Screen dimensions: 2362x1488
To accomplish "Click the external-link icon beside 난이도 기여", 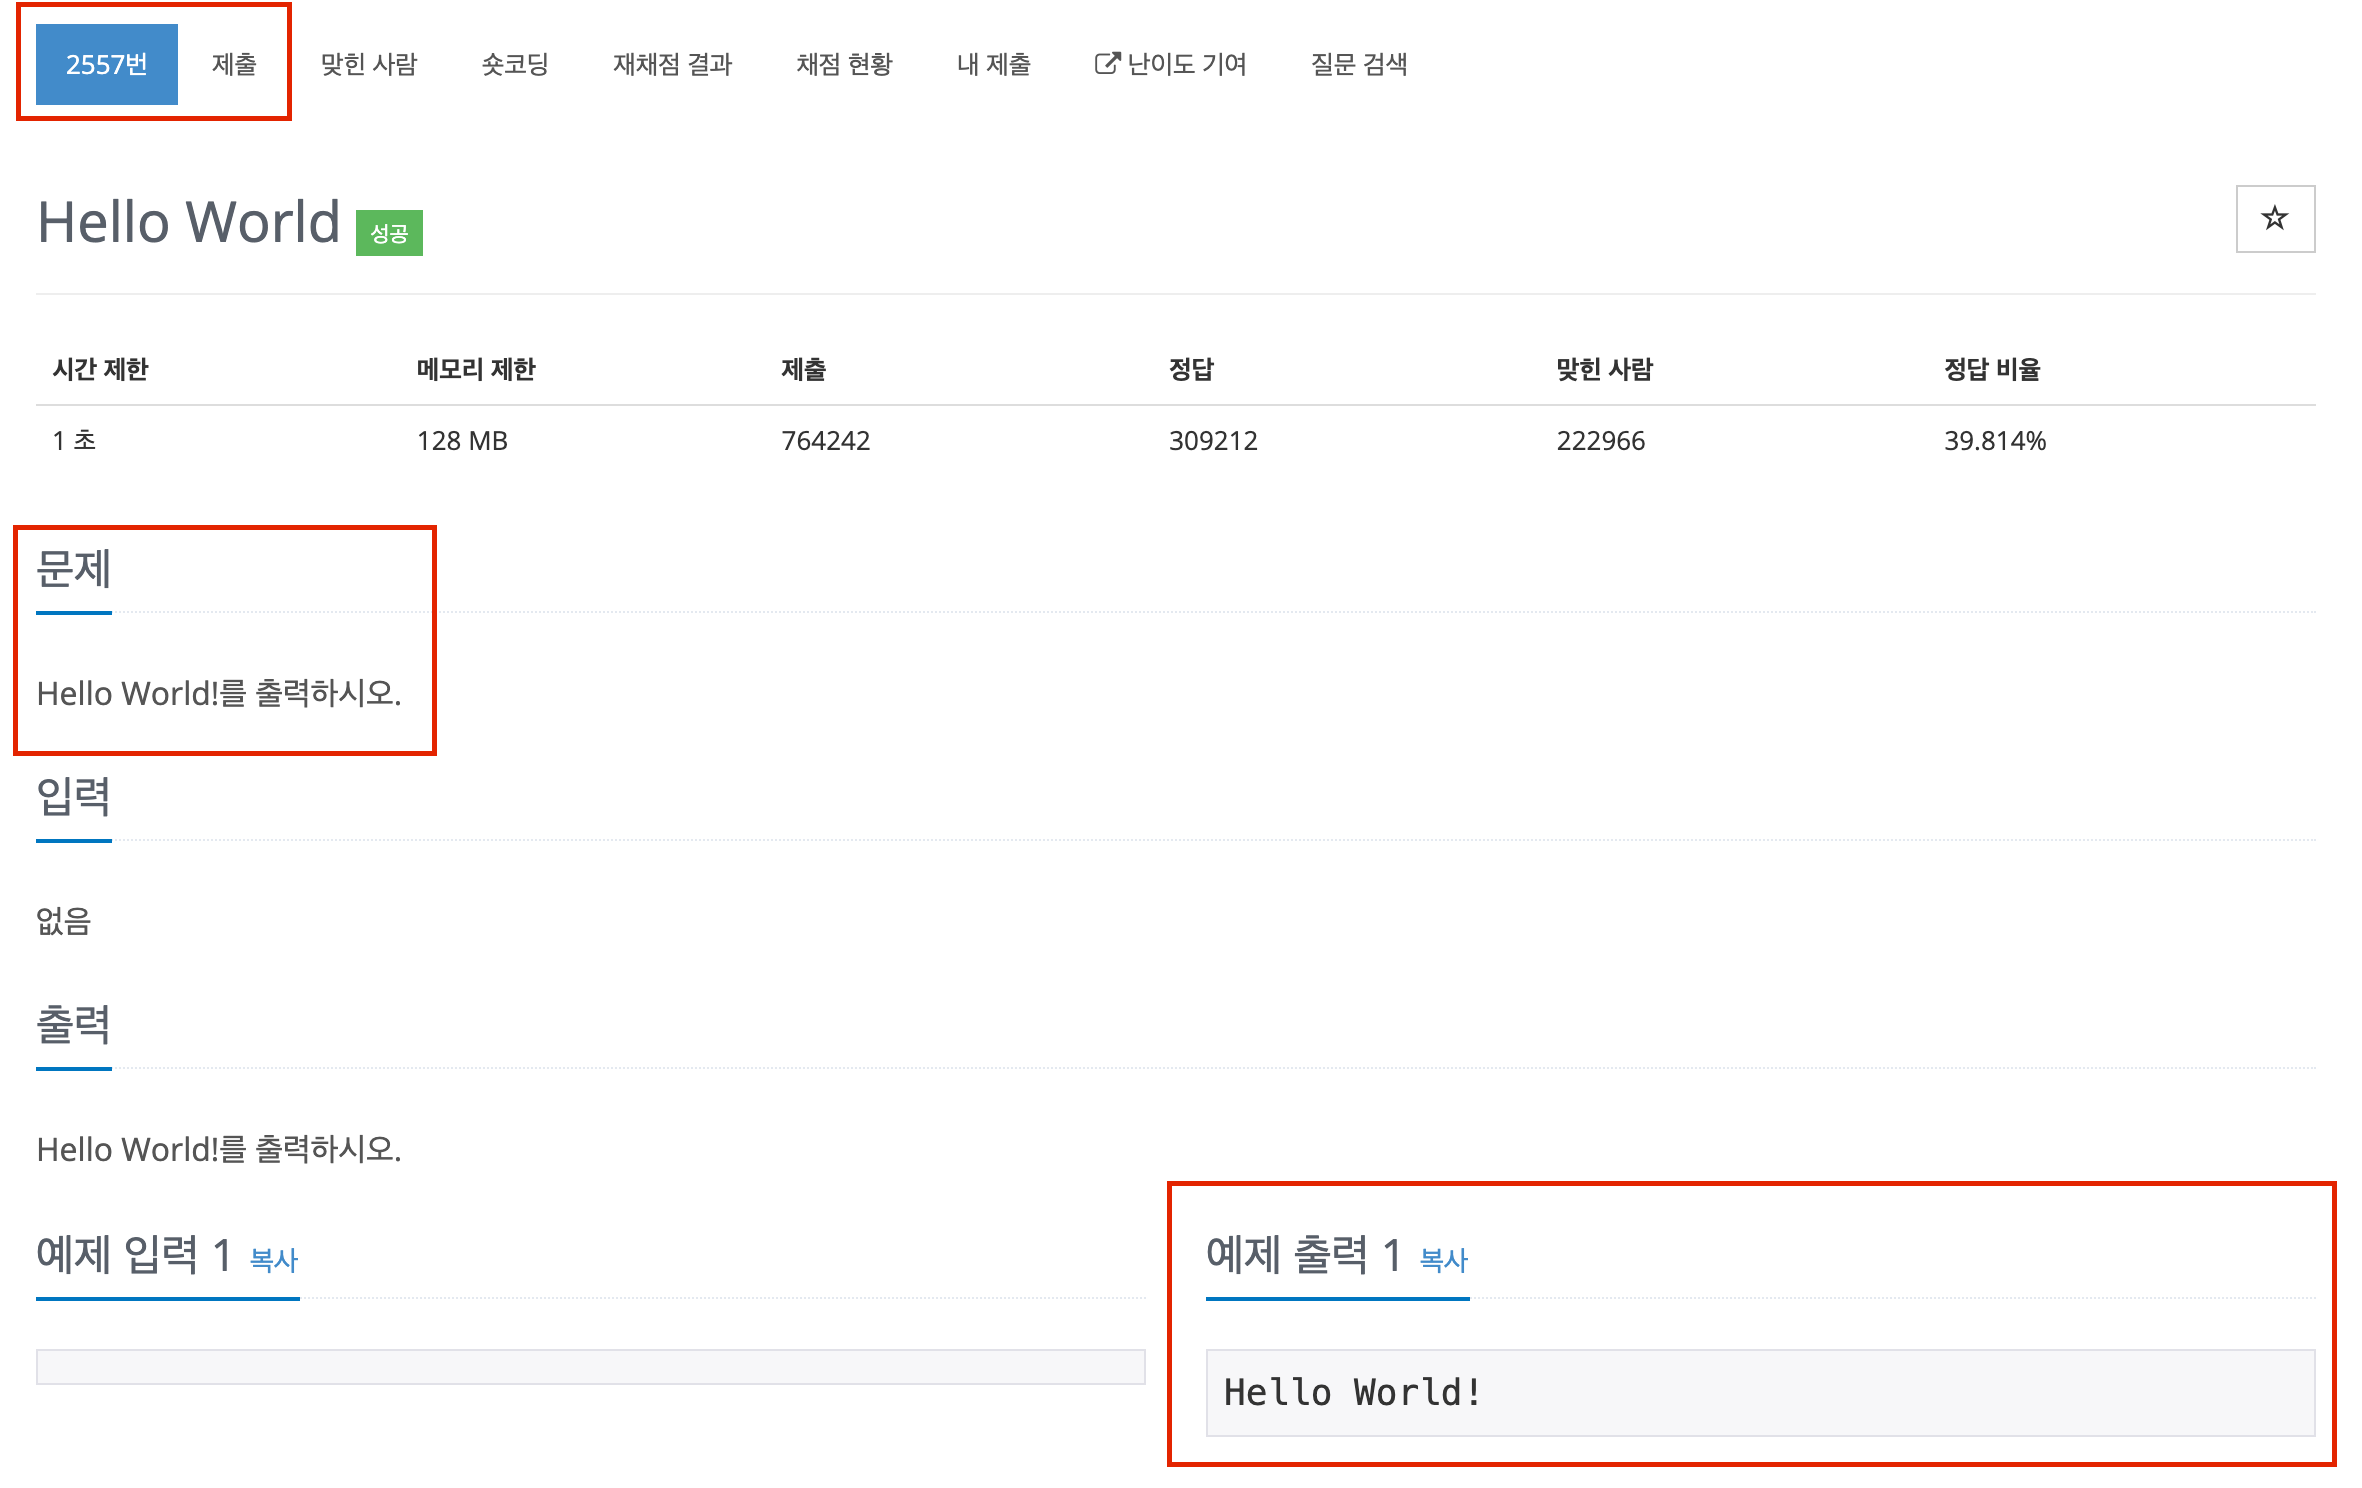I will 1106,64.
